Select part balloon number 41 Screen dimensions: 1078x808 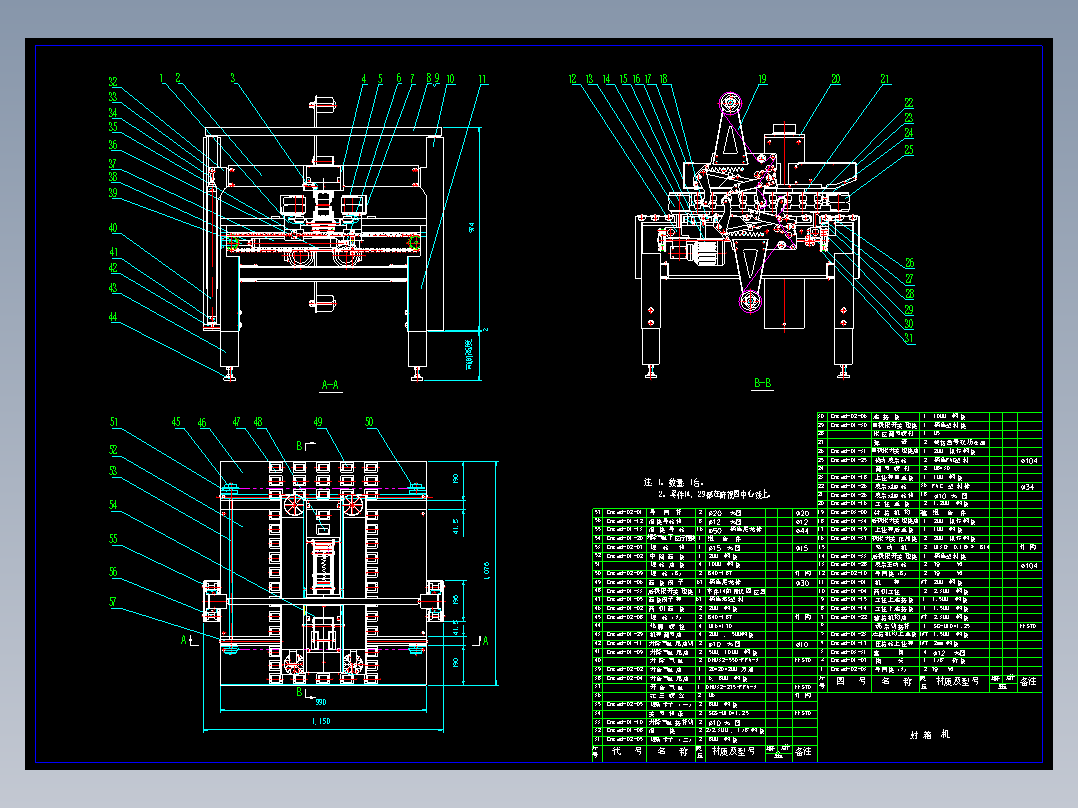(x=113, y=252)
